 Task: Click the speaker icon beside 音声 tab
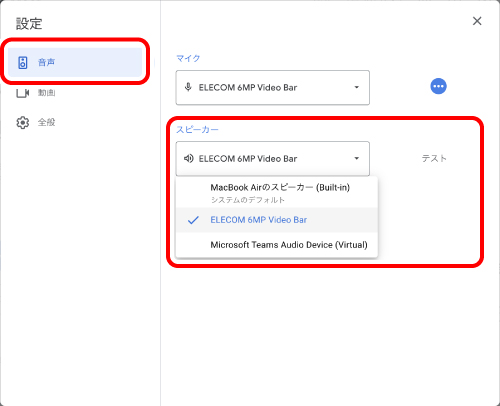click(x=23, y=62)
